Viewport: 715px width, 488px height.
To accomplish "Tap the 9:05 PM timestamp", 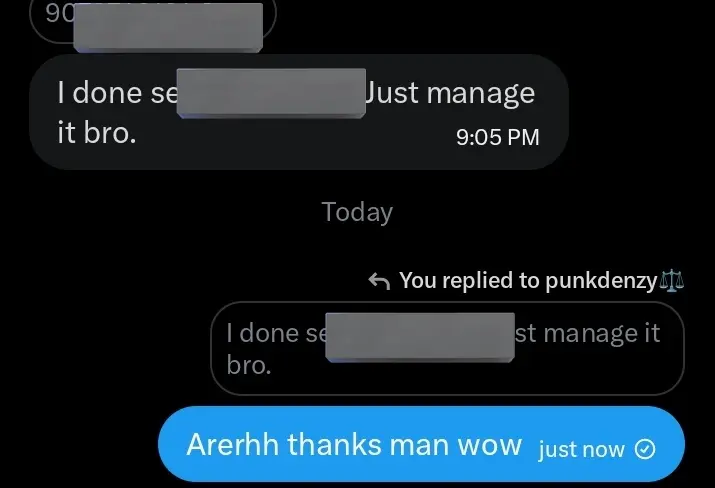I will [x=497, y=137].
